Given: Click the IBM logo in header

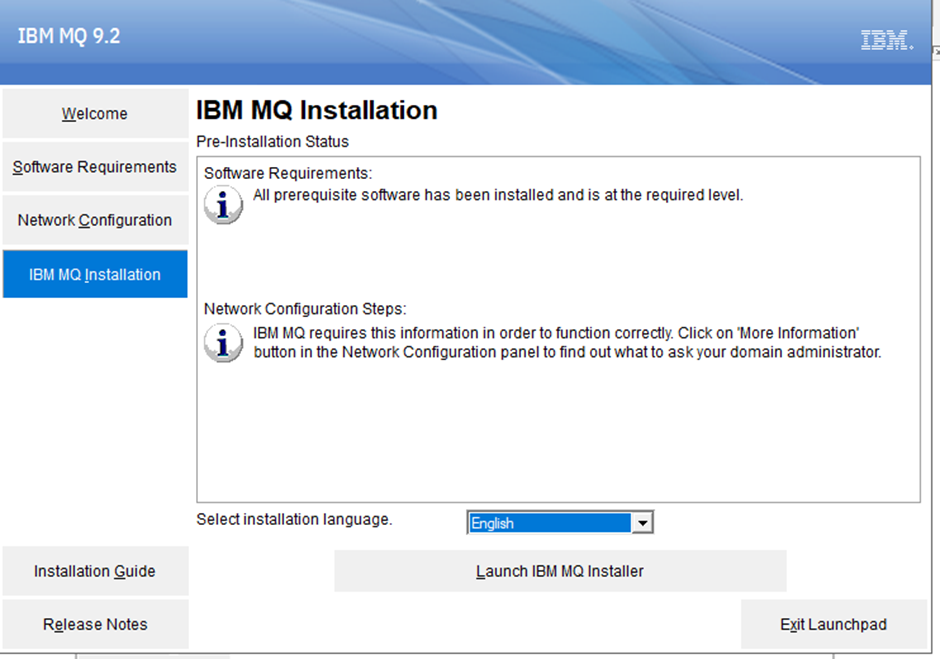Looking at the screenshot, I should (887, 40).
